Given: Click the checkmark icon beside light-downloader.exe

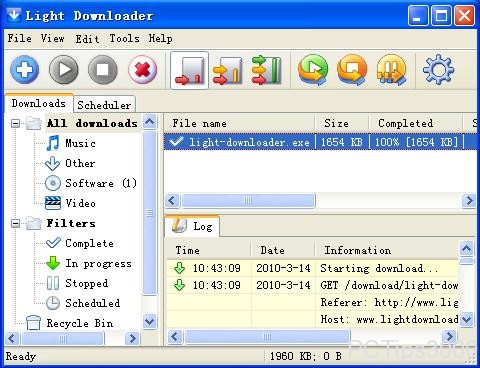Looking at the screenshot, I should point(176,142).
